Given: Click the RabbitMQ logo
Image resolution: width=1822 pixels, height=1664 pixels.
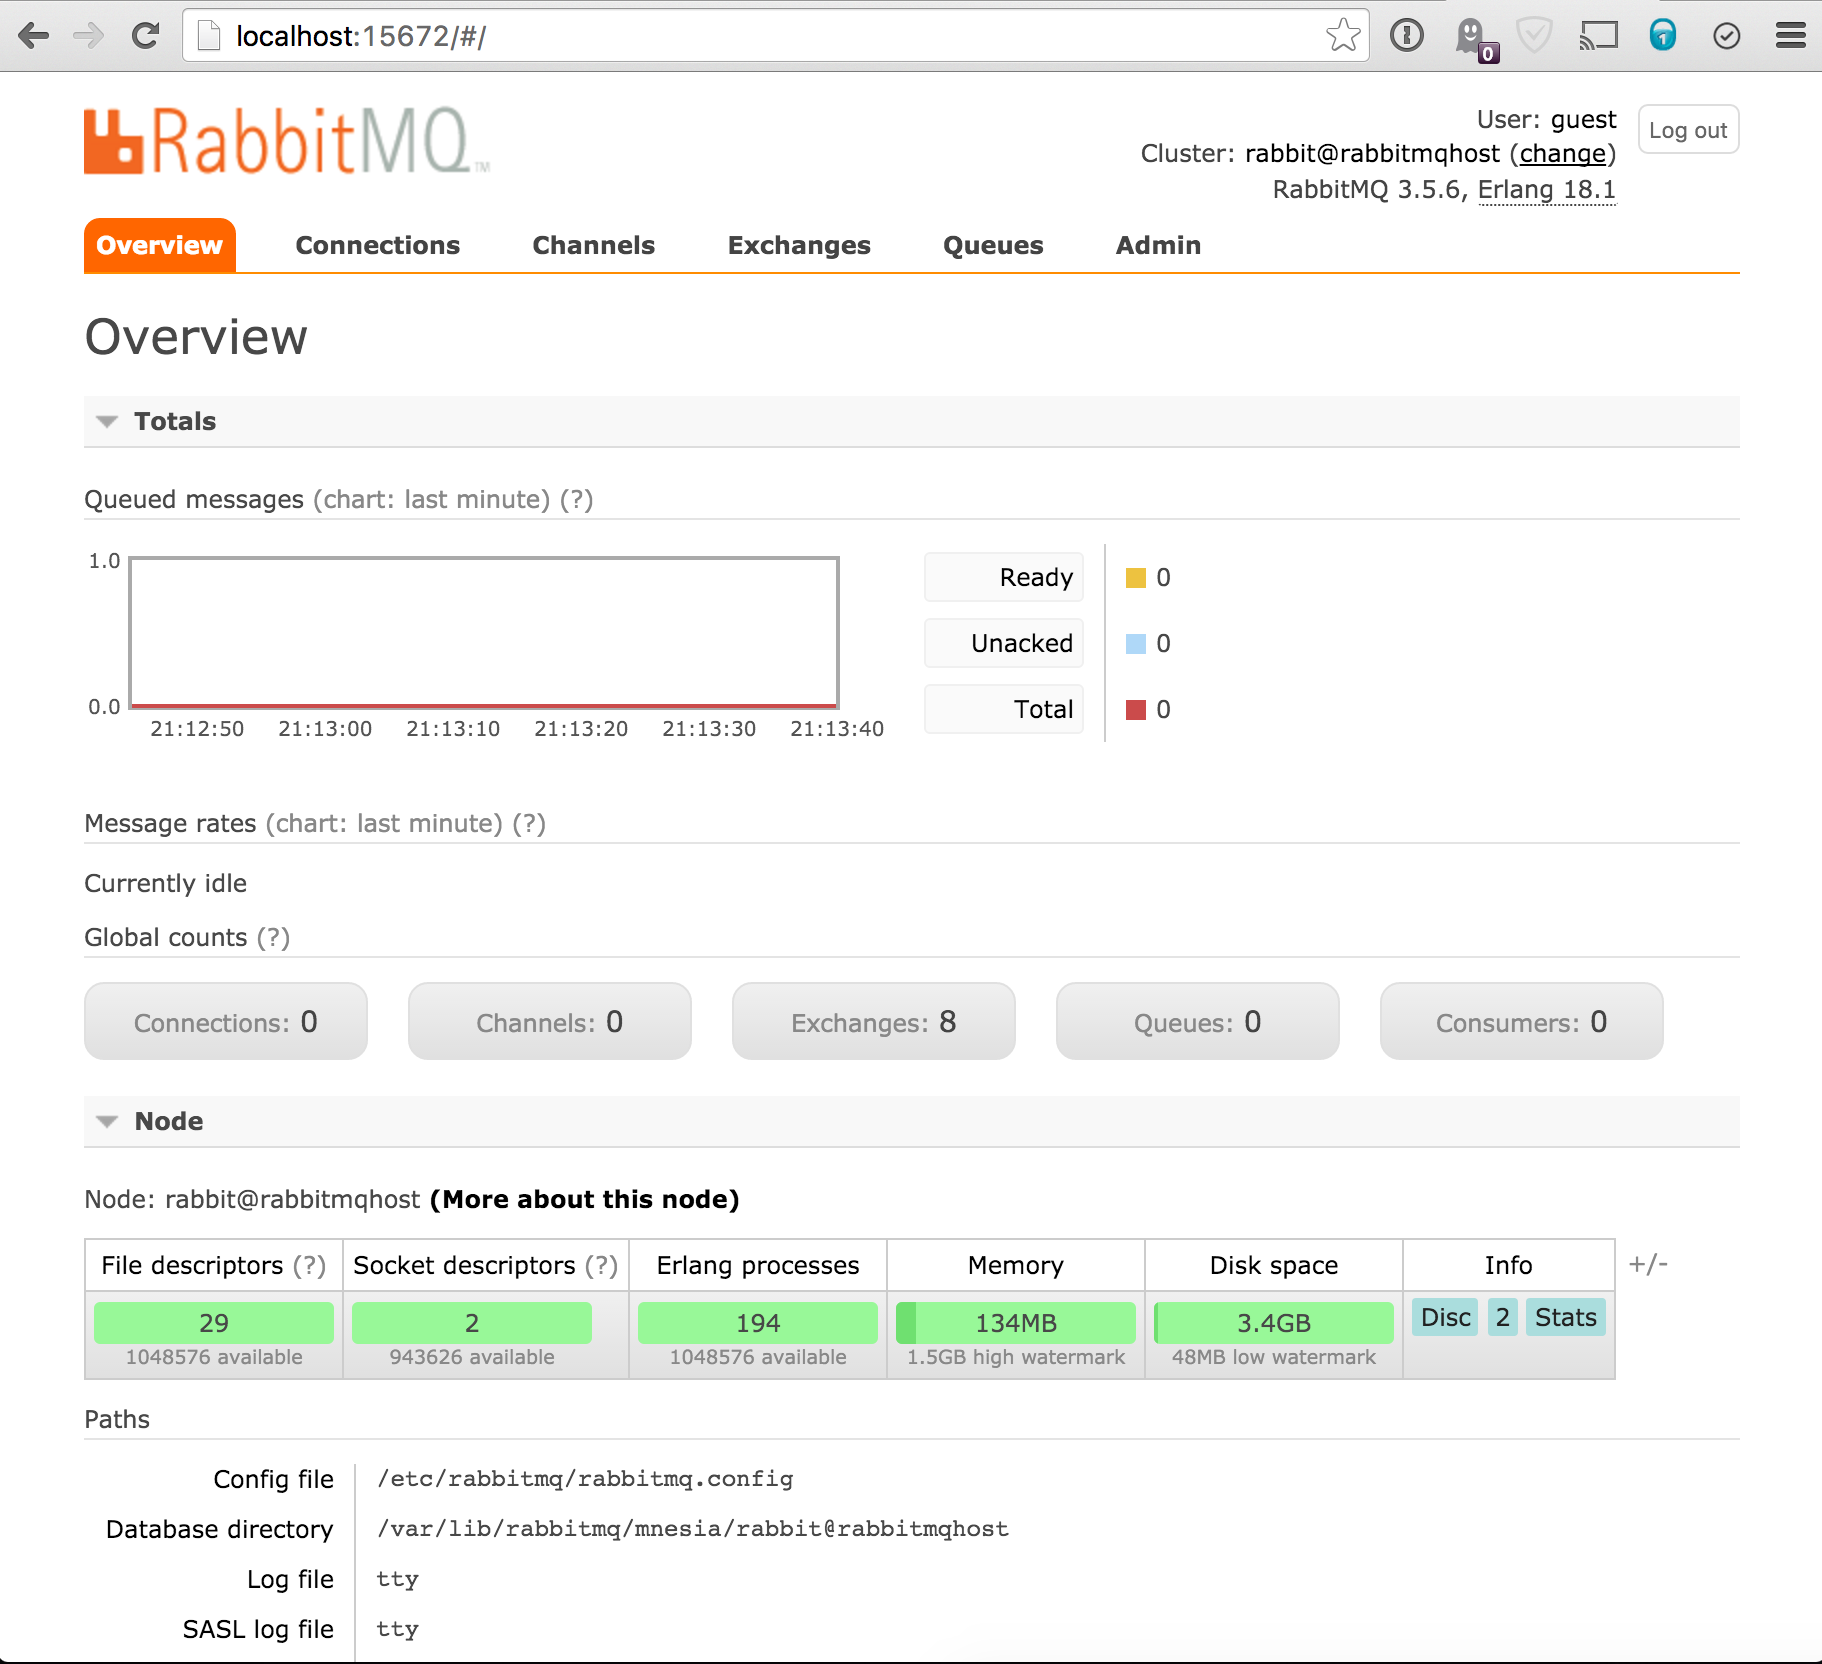Looking at the screenshot, I should [x=287, y=141].
